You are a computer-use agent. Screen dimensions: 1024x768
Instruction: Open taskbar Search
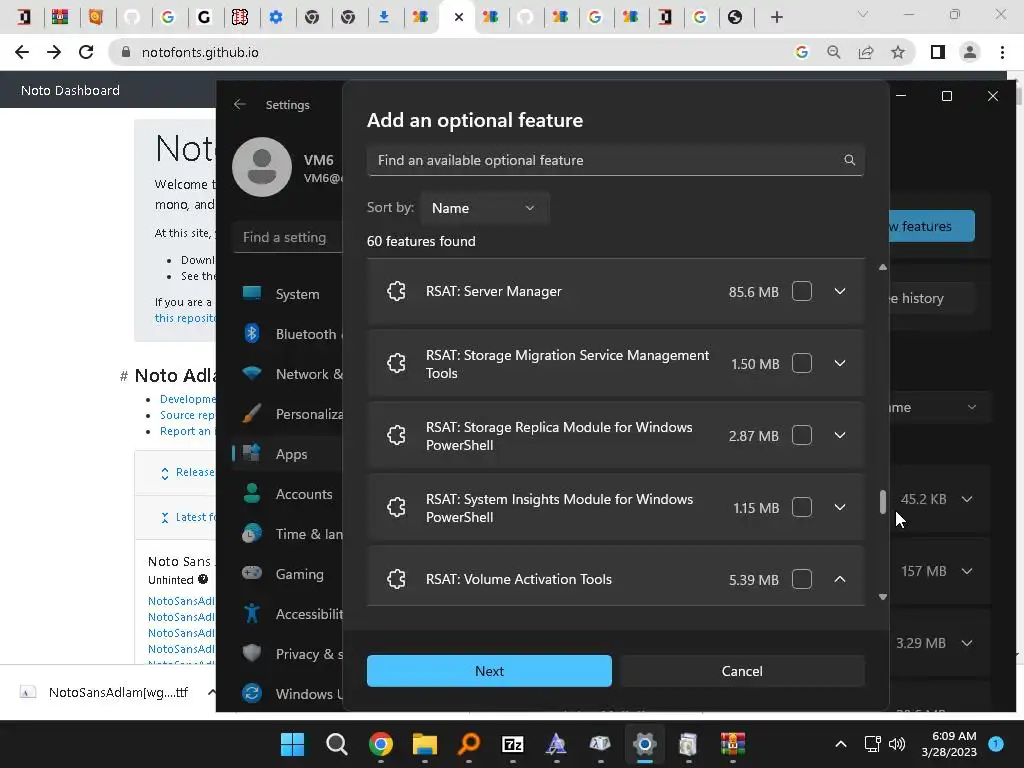tap(336, 744)
